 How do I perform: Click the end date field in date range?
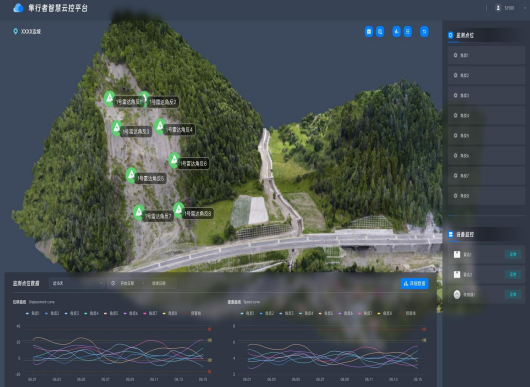point(159,283)
